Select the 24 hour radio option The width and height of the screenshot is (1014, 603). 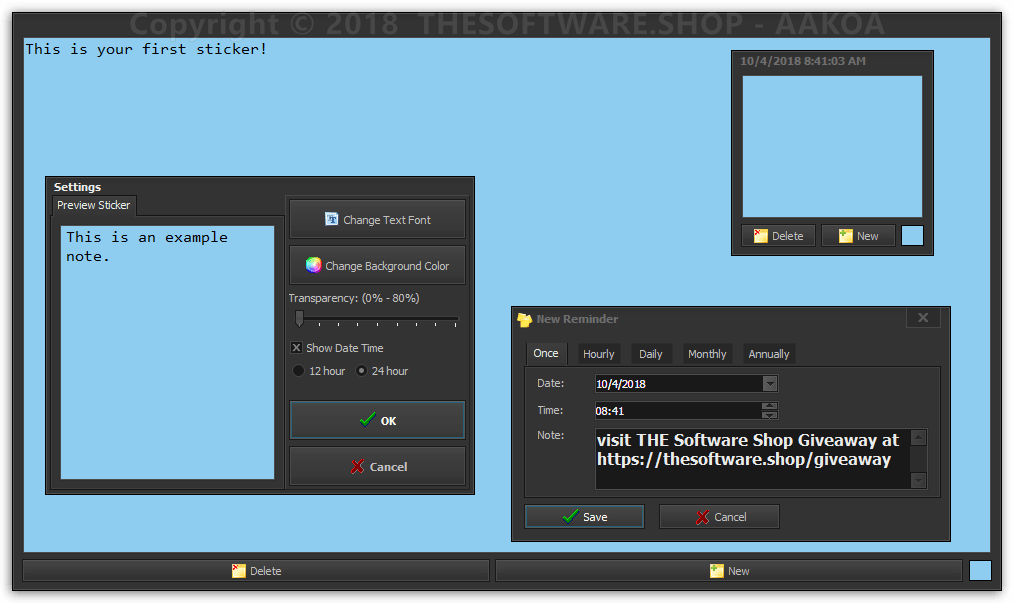click(x=362, y=371)
